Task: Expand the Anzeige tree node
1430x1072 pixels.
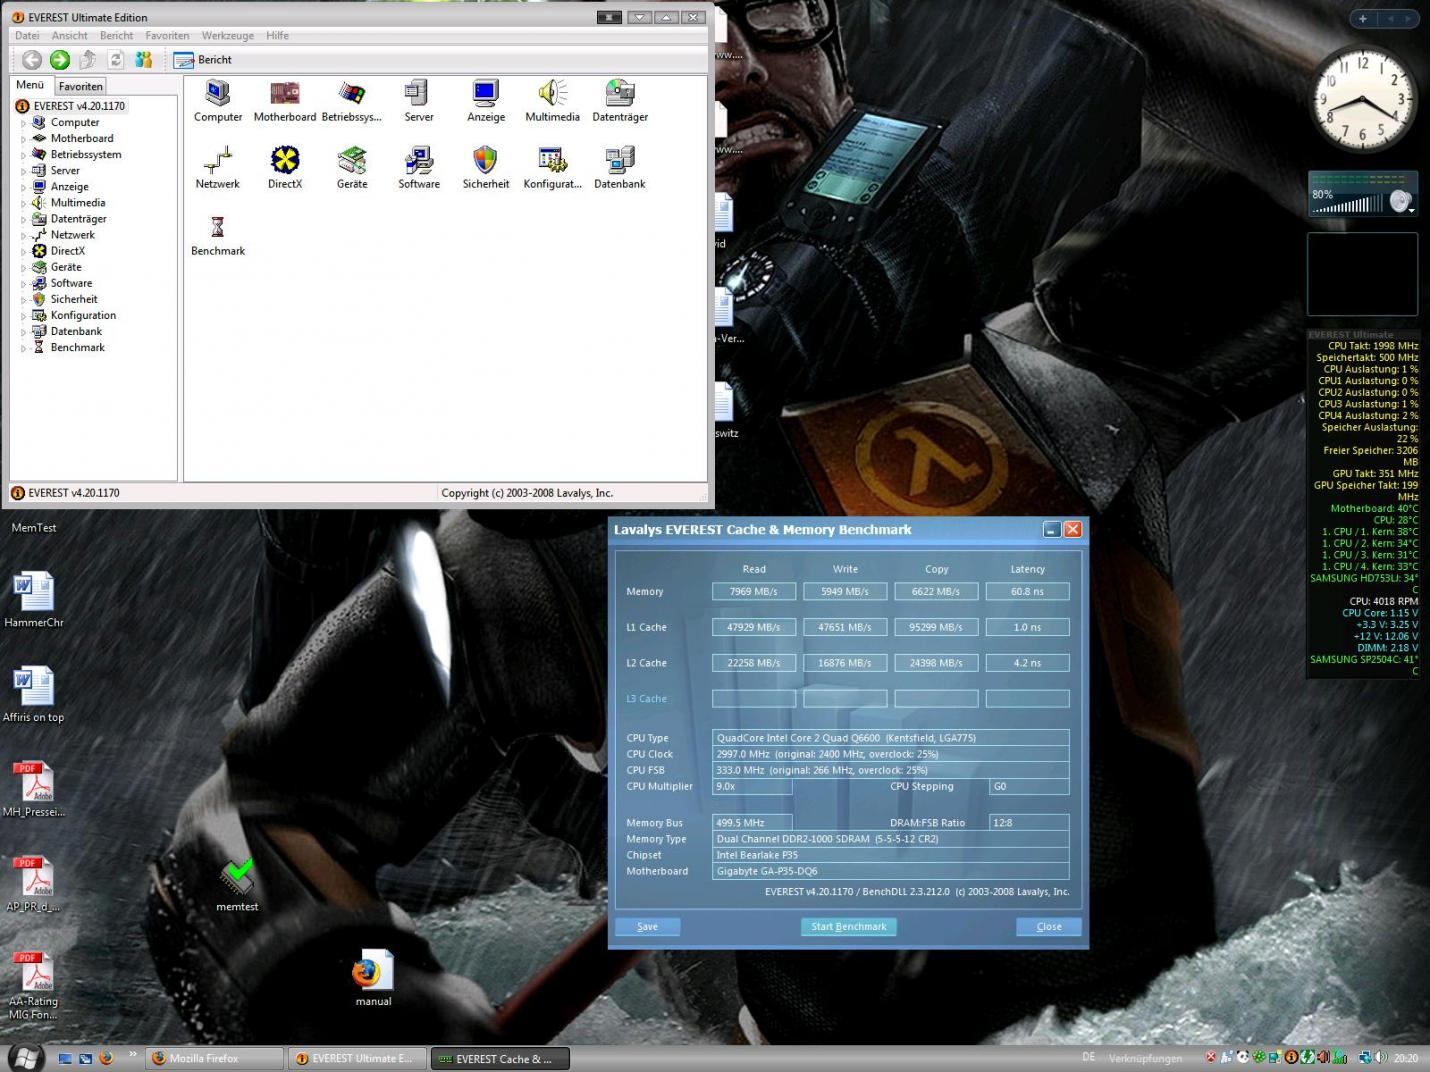Action: tap(24, 187)
